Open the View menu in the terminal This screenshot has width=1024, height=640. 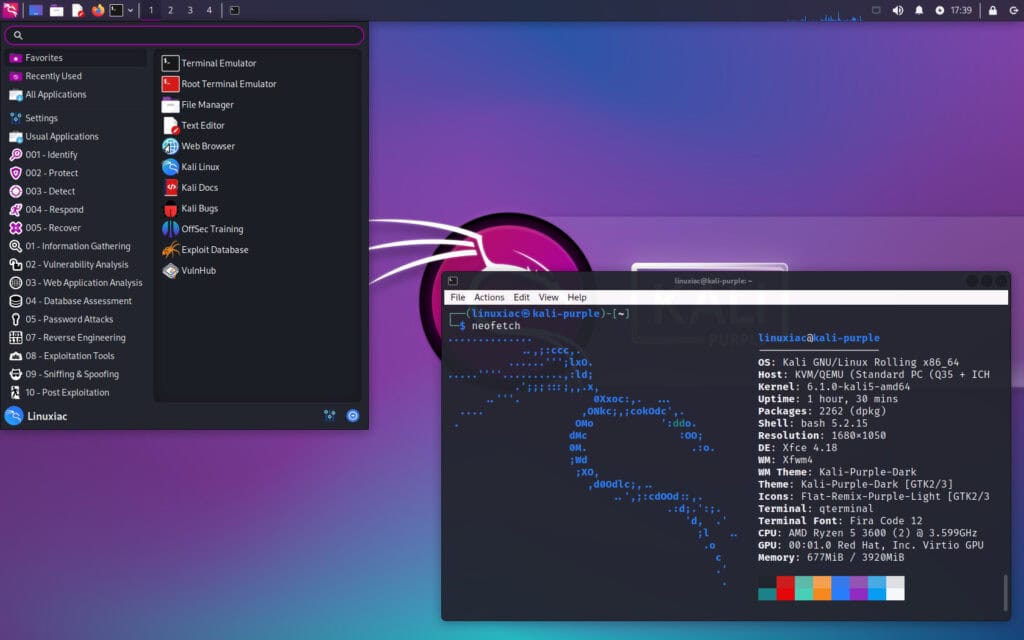(x=548, y=297)
